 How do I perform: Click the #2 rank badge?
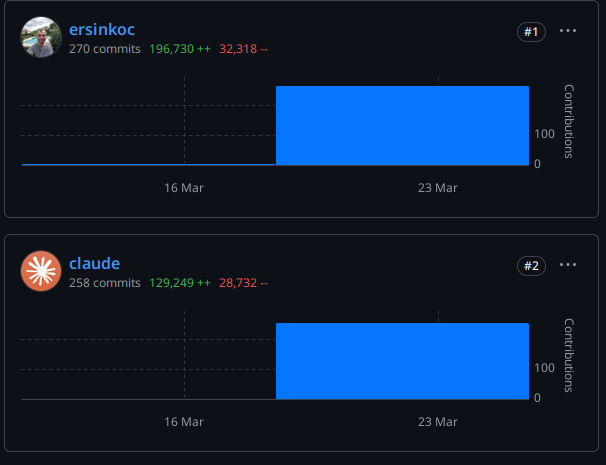(x=531, y=266)
